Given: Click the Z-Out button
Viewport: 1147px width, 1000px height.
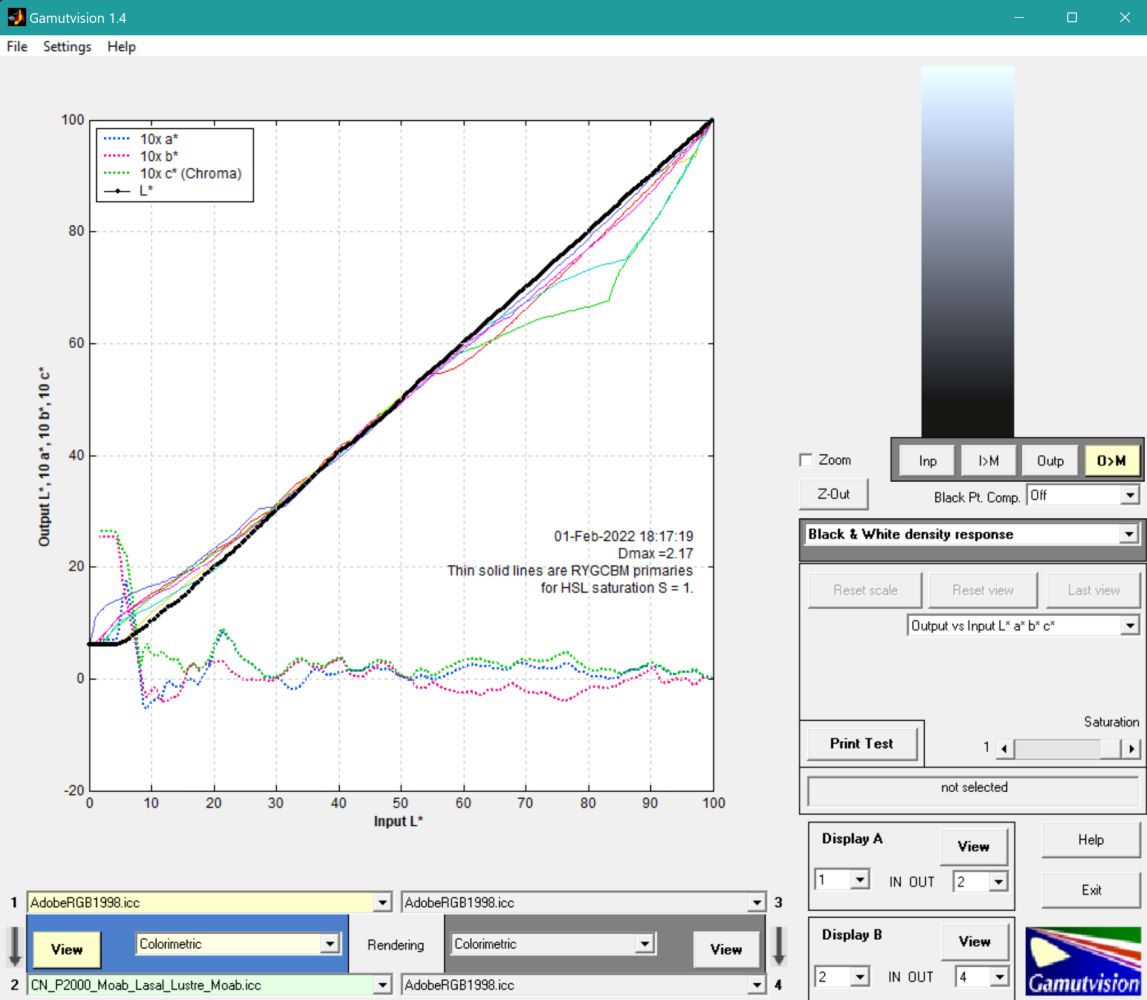Looking at the screenshot, I should [833, 494].
